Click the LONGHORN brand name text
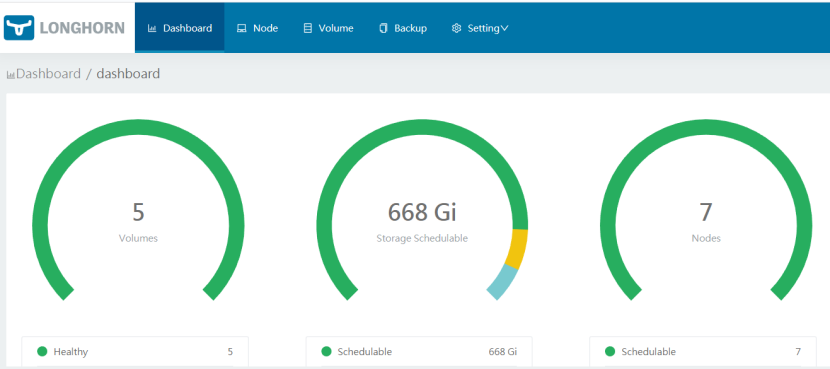Viewport: 830px width, 369px height. click(83, 28)
